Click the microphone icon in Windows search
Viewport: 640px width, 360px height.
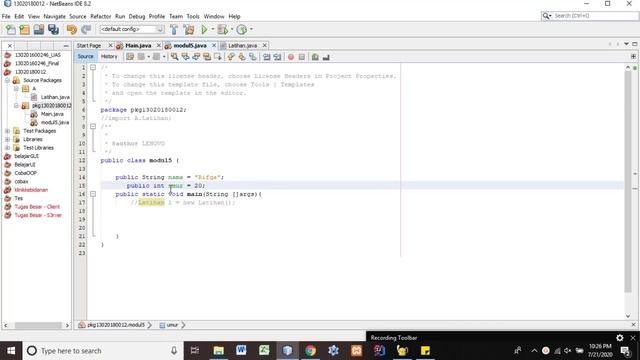tap(174, 351)
